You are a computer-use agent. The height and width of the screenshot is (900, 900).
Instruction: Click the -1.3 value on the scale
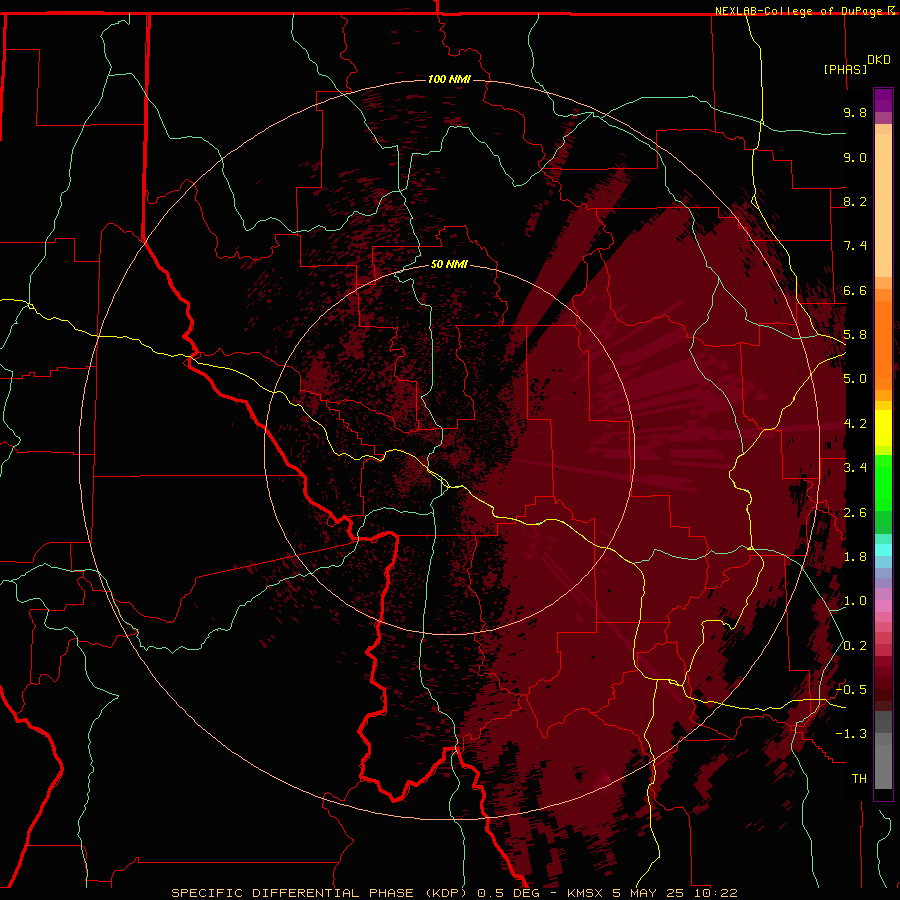click(851, 734)
